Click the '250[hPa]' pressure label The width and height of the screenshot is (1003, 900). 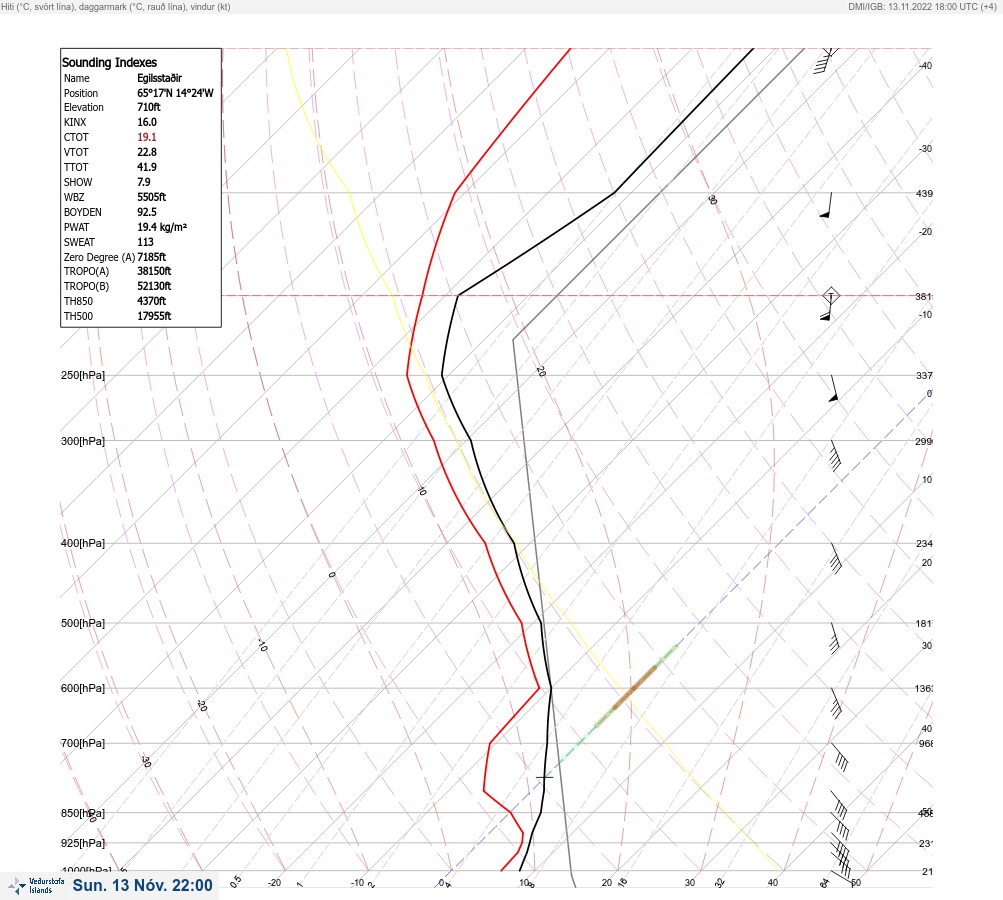point(83,375)
